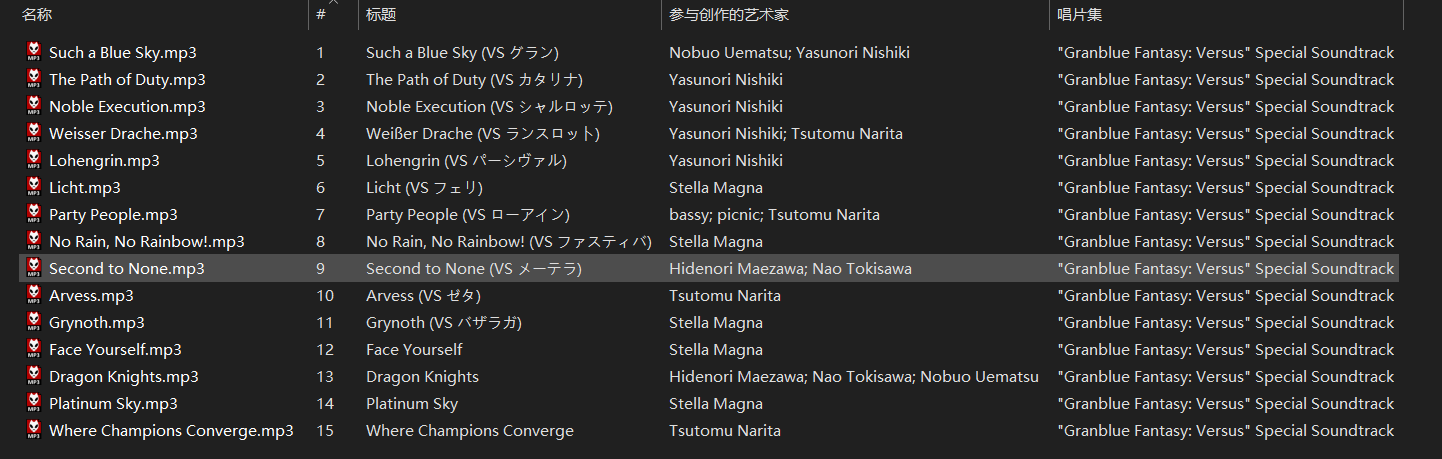This screenshot has height=459, width=1442.
Task: Click the MP3 icon for Face Yourself.mp3
Action: tap(33, 349)
